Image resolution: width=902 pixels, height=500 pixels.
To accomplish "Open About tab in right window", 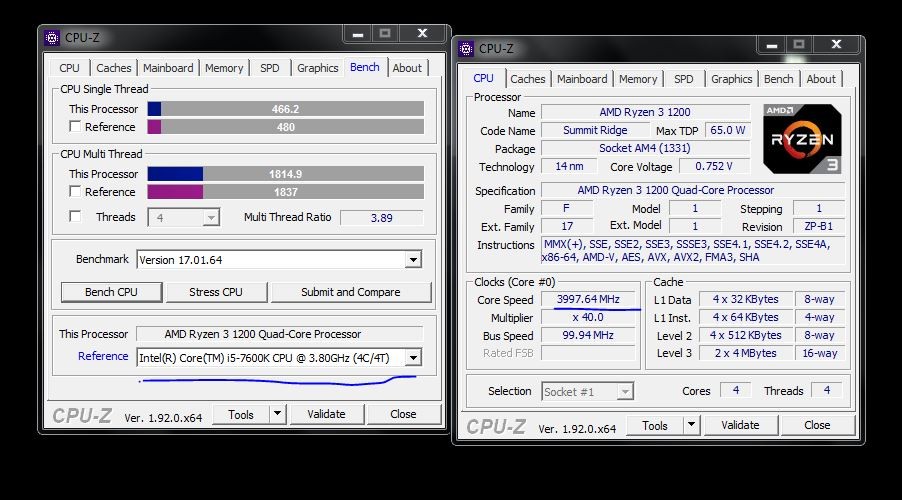I will pos(821,79).
